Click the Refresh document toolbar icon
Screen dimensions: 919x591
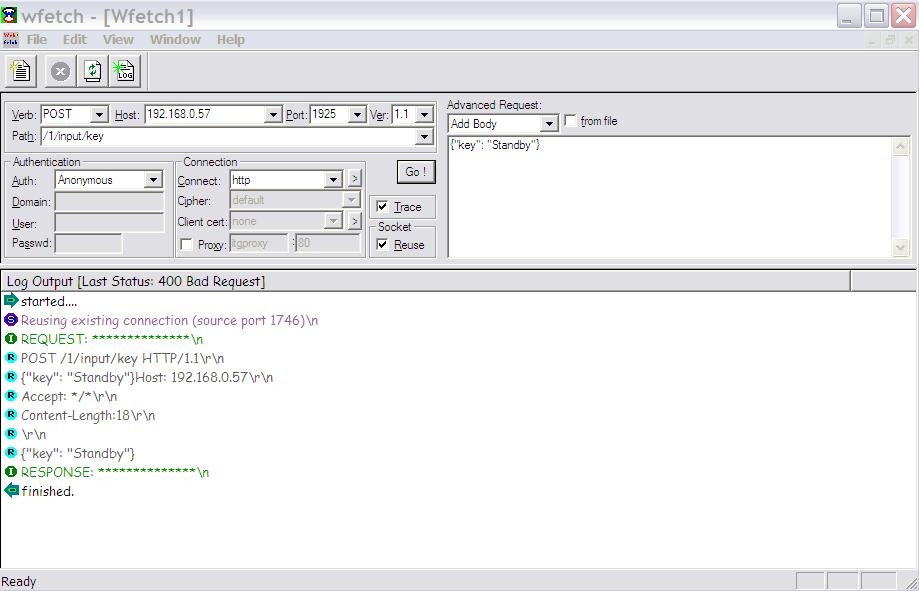click(x=93, y=72)
